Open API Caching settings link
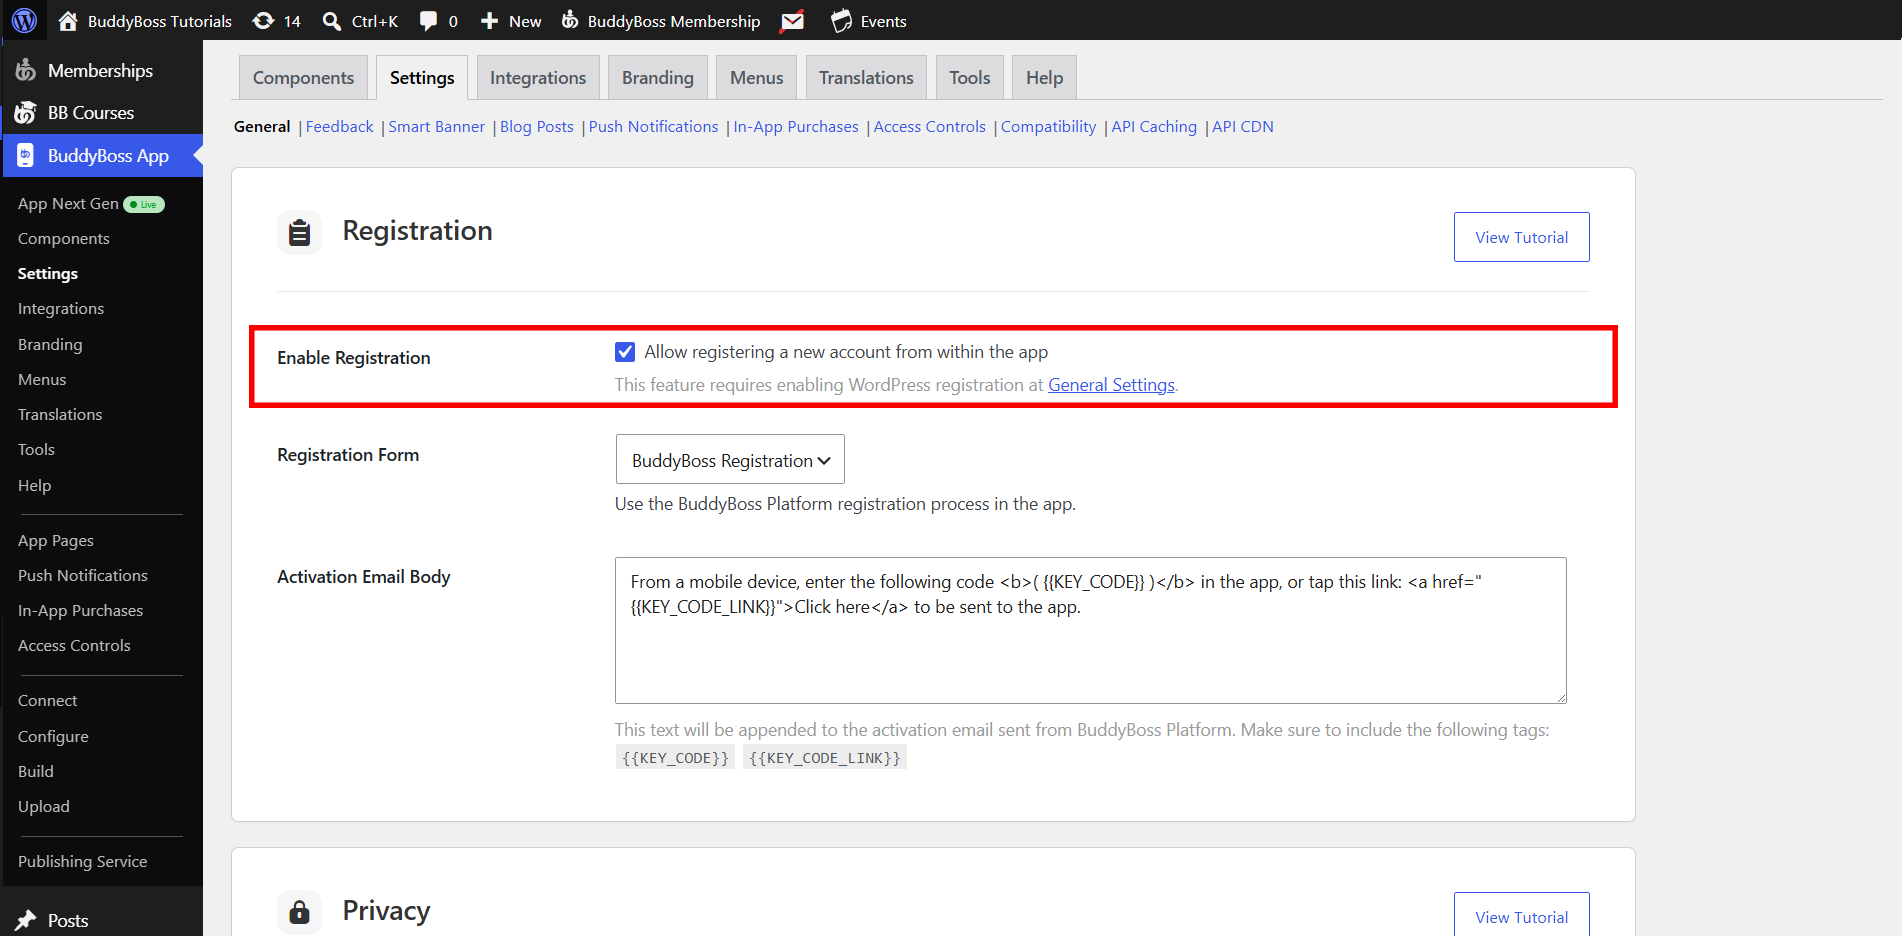This screenshot has height=936, width=1902. click(x=1154, y=127)
